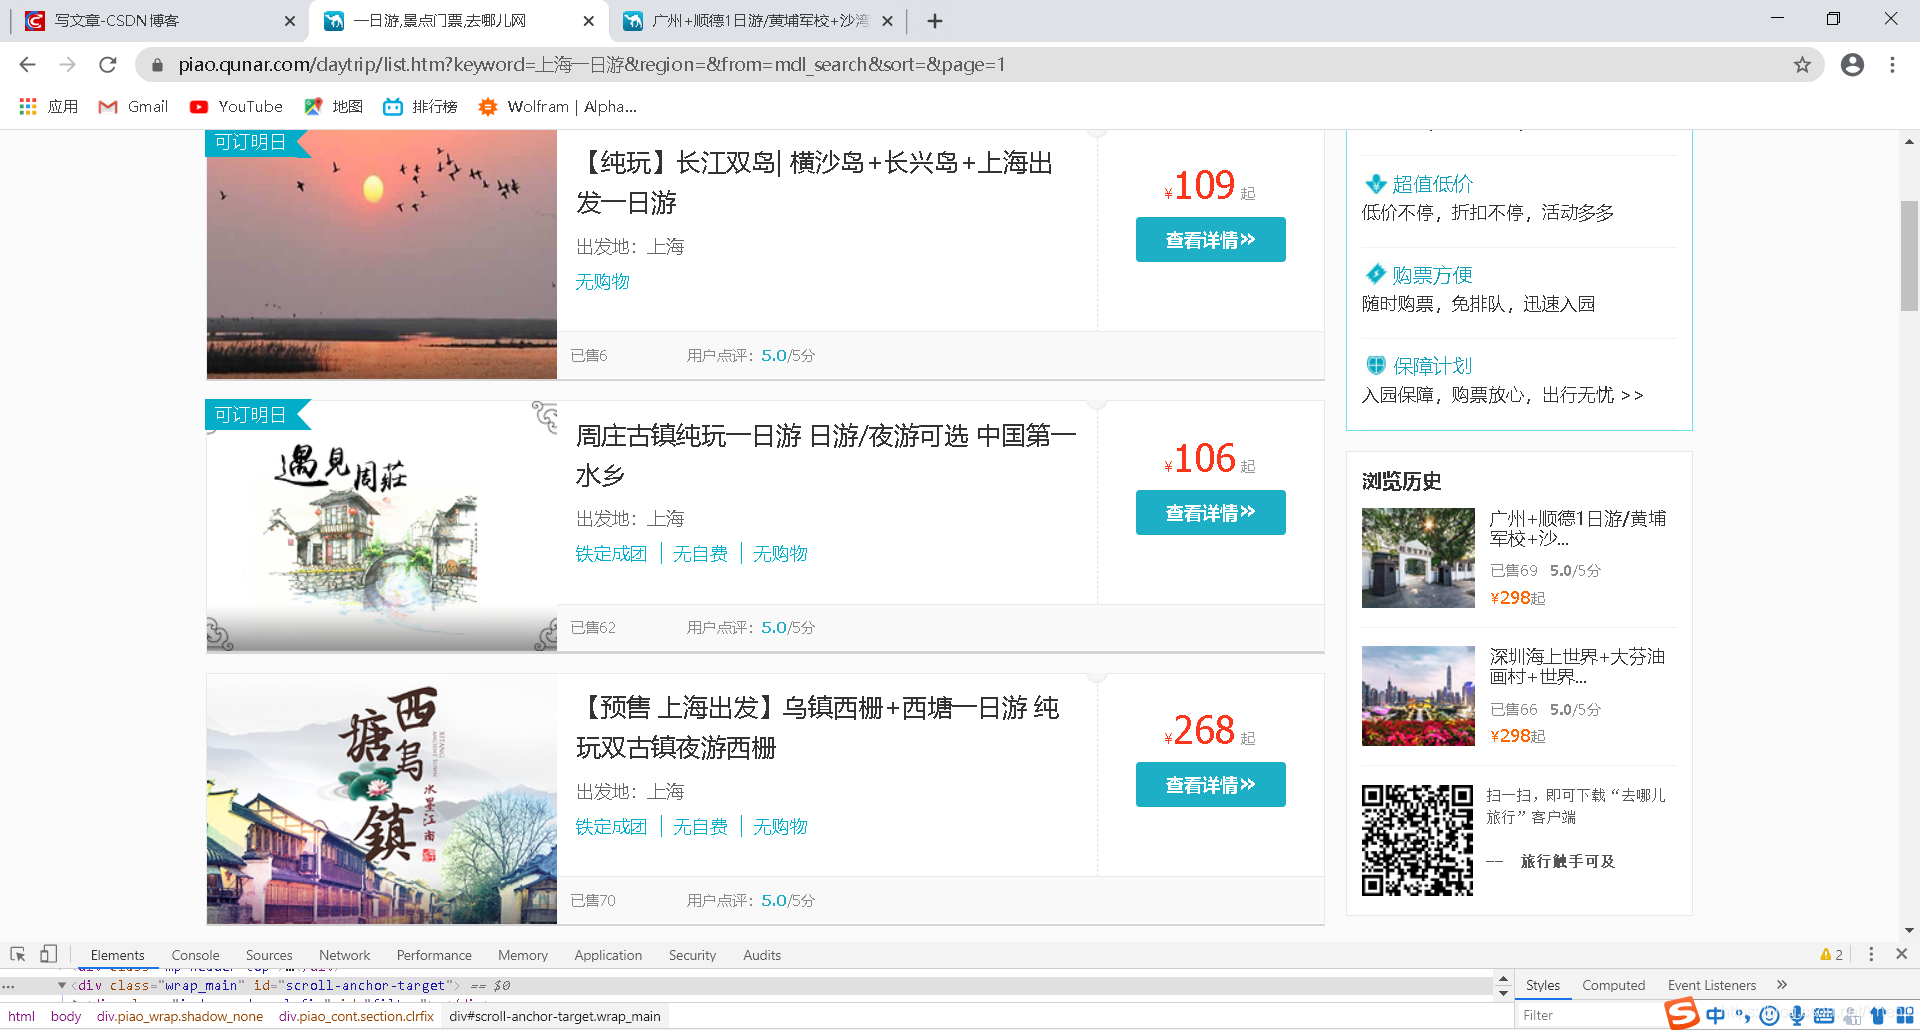
Task: Open the 应用 apps bookmark
Action: click(48, 107)
